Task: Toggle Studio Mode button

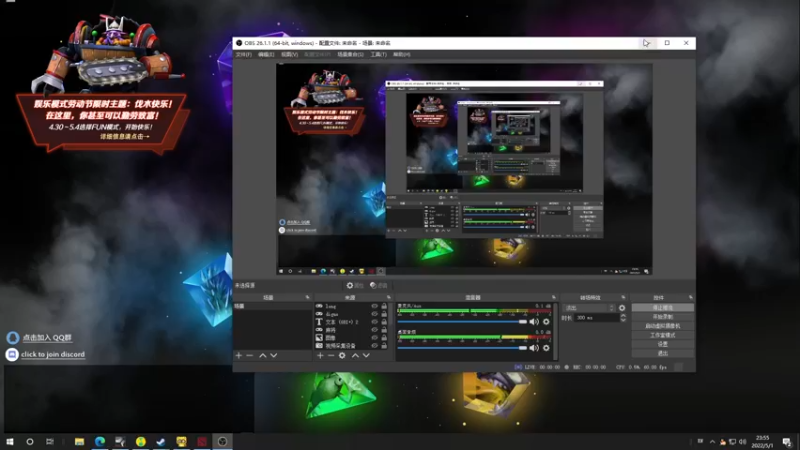Action: (x=663, y=335)
